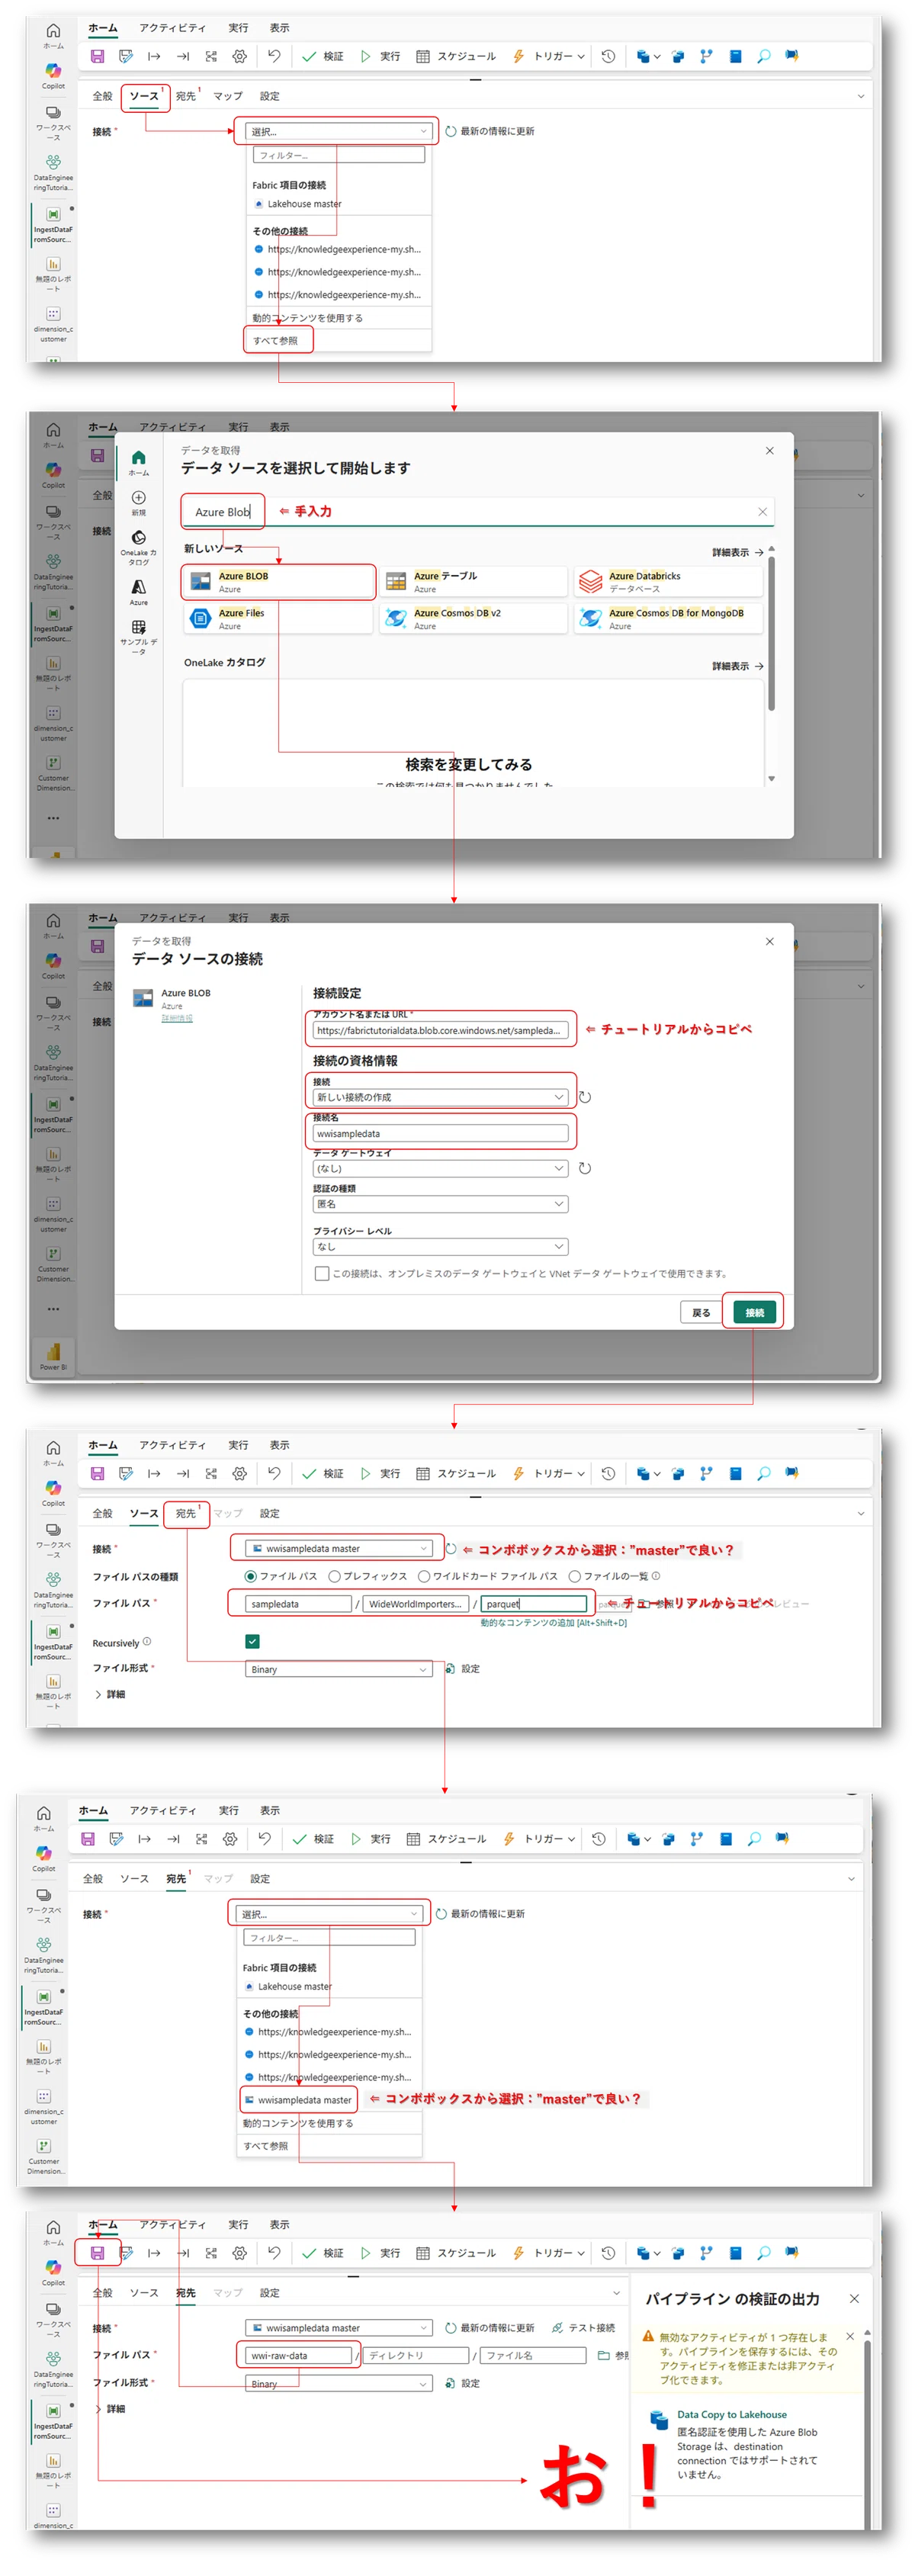Click 詳細情報 under Azure BLOB in the connection dialog
Image resolution: width=915 pixels, height=2576 pixels.
(177, 1017)
